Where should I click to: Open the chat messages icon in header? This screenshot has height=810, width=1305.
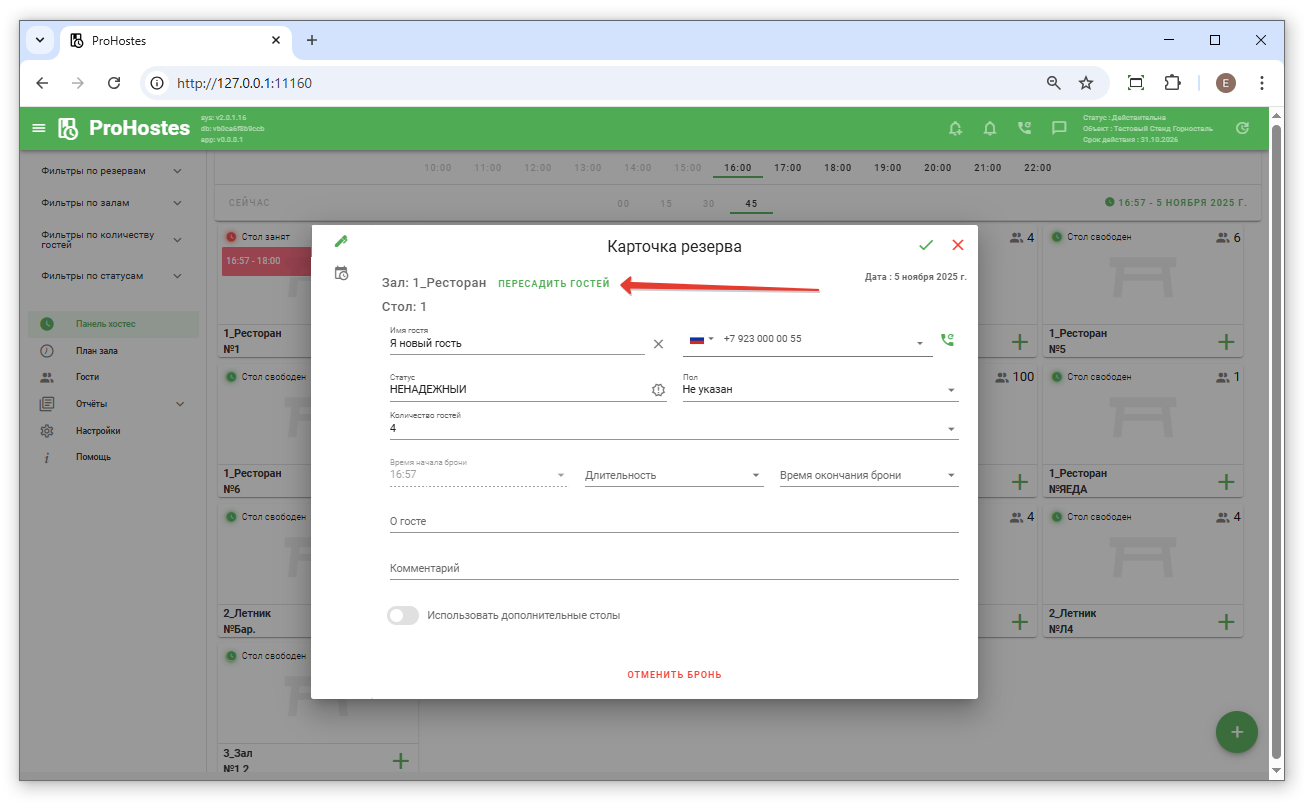tap(1059, 128)
